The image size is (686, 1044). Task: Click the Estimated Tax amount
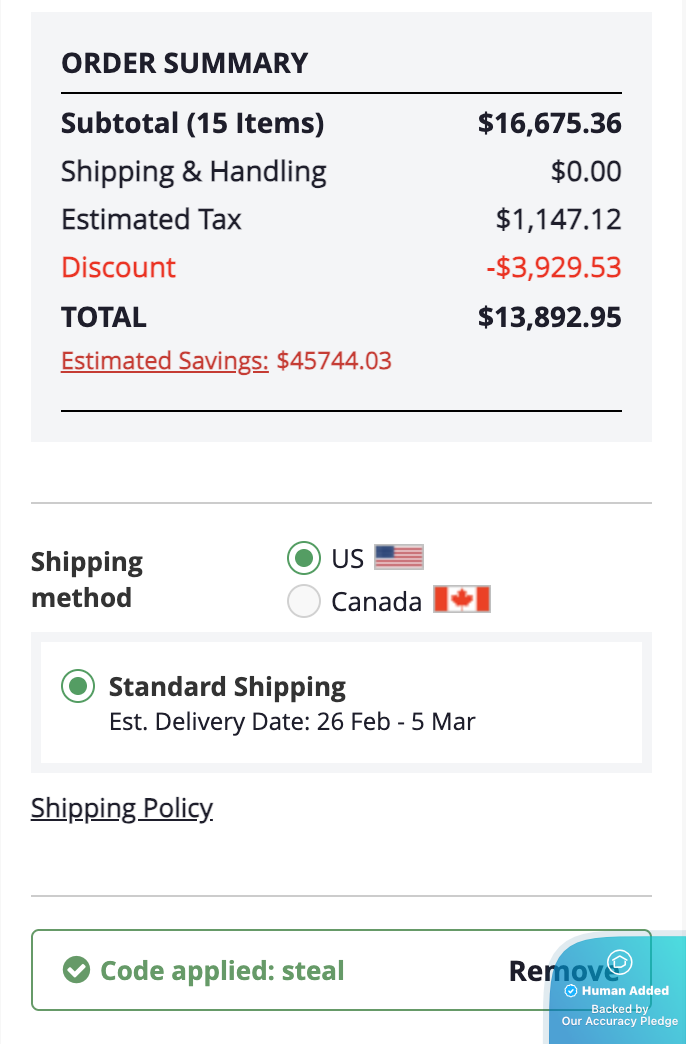coord(558,219)
